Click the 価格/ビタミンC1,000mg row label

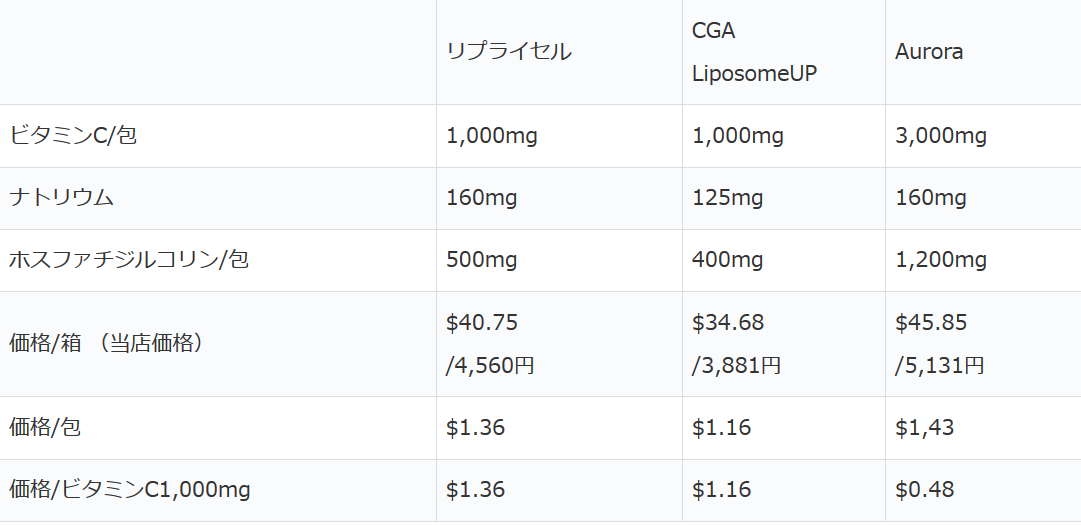pos(129,490)
